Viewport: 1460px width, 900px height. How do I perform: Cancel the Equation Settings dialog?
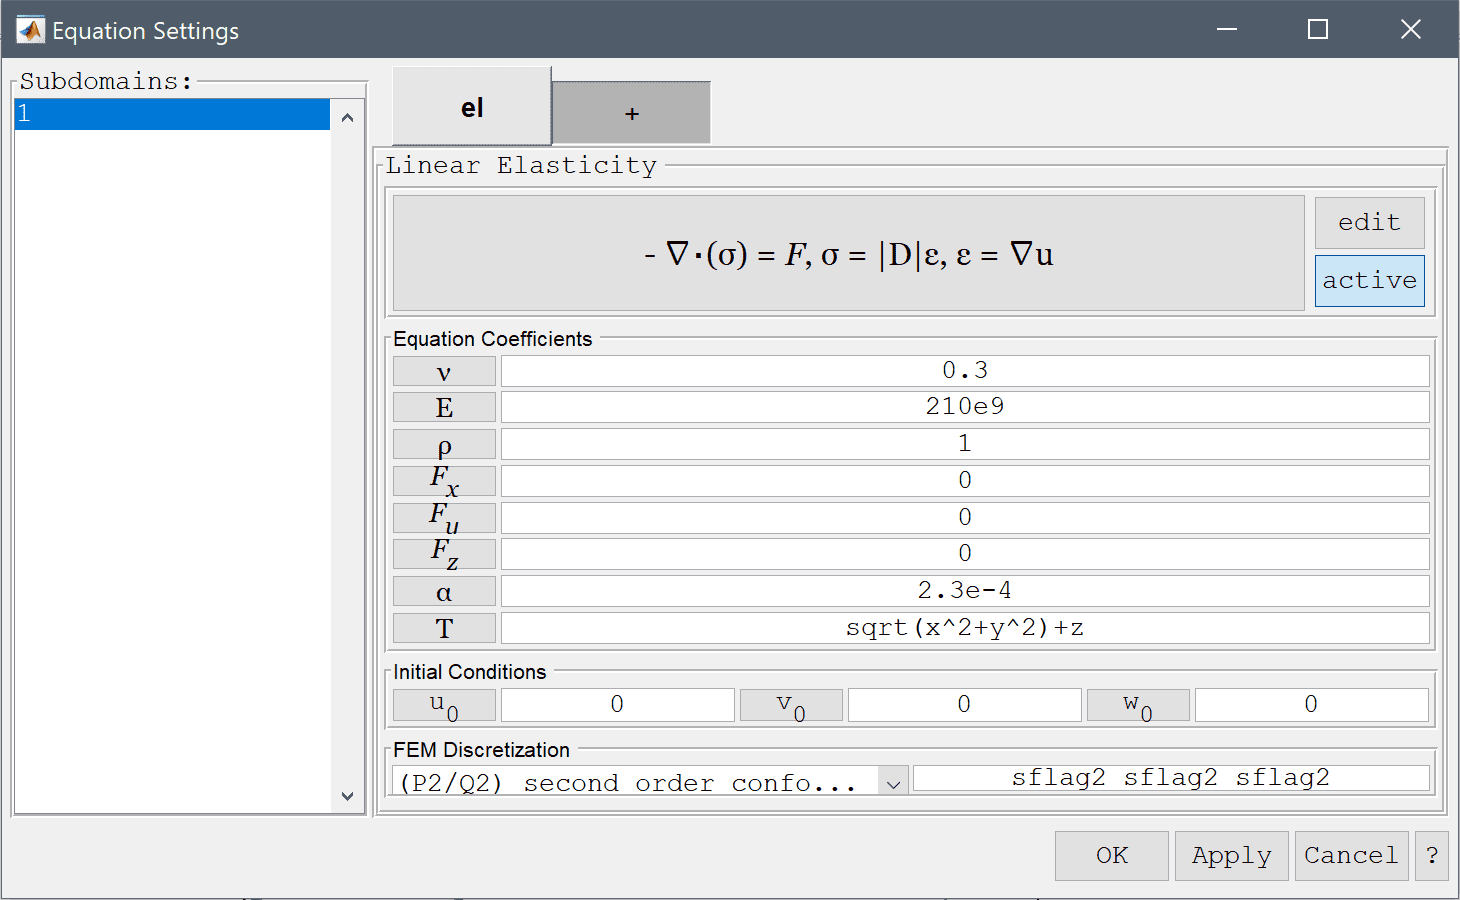point(1351,856)
